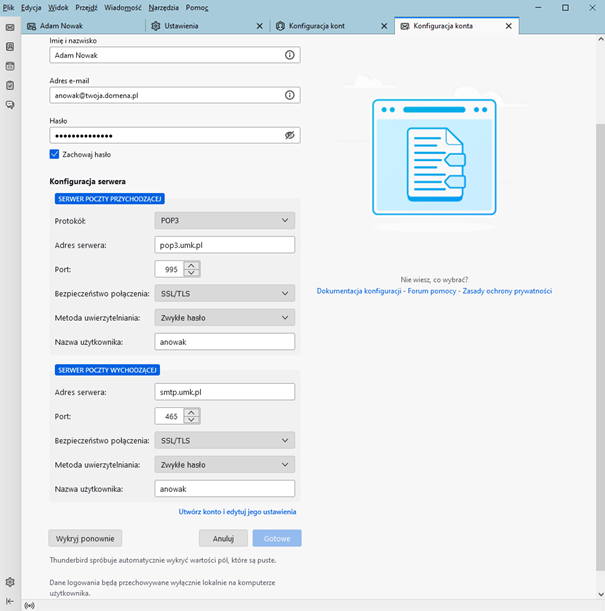
Task: Open Zasady ochrony prywatności link
Action: tap(507, 291)
